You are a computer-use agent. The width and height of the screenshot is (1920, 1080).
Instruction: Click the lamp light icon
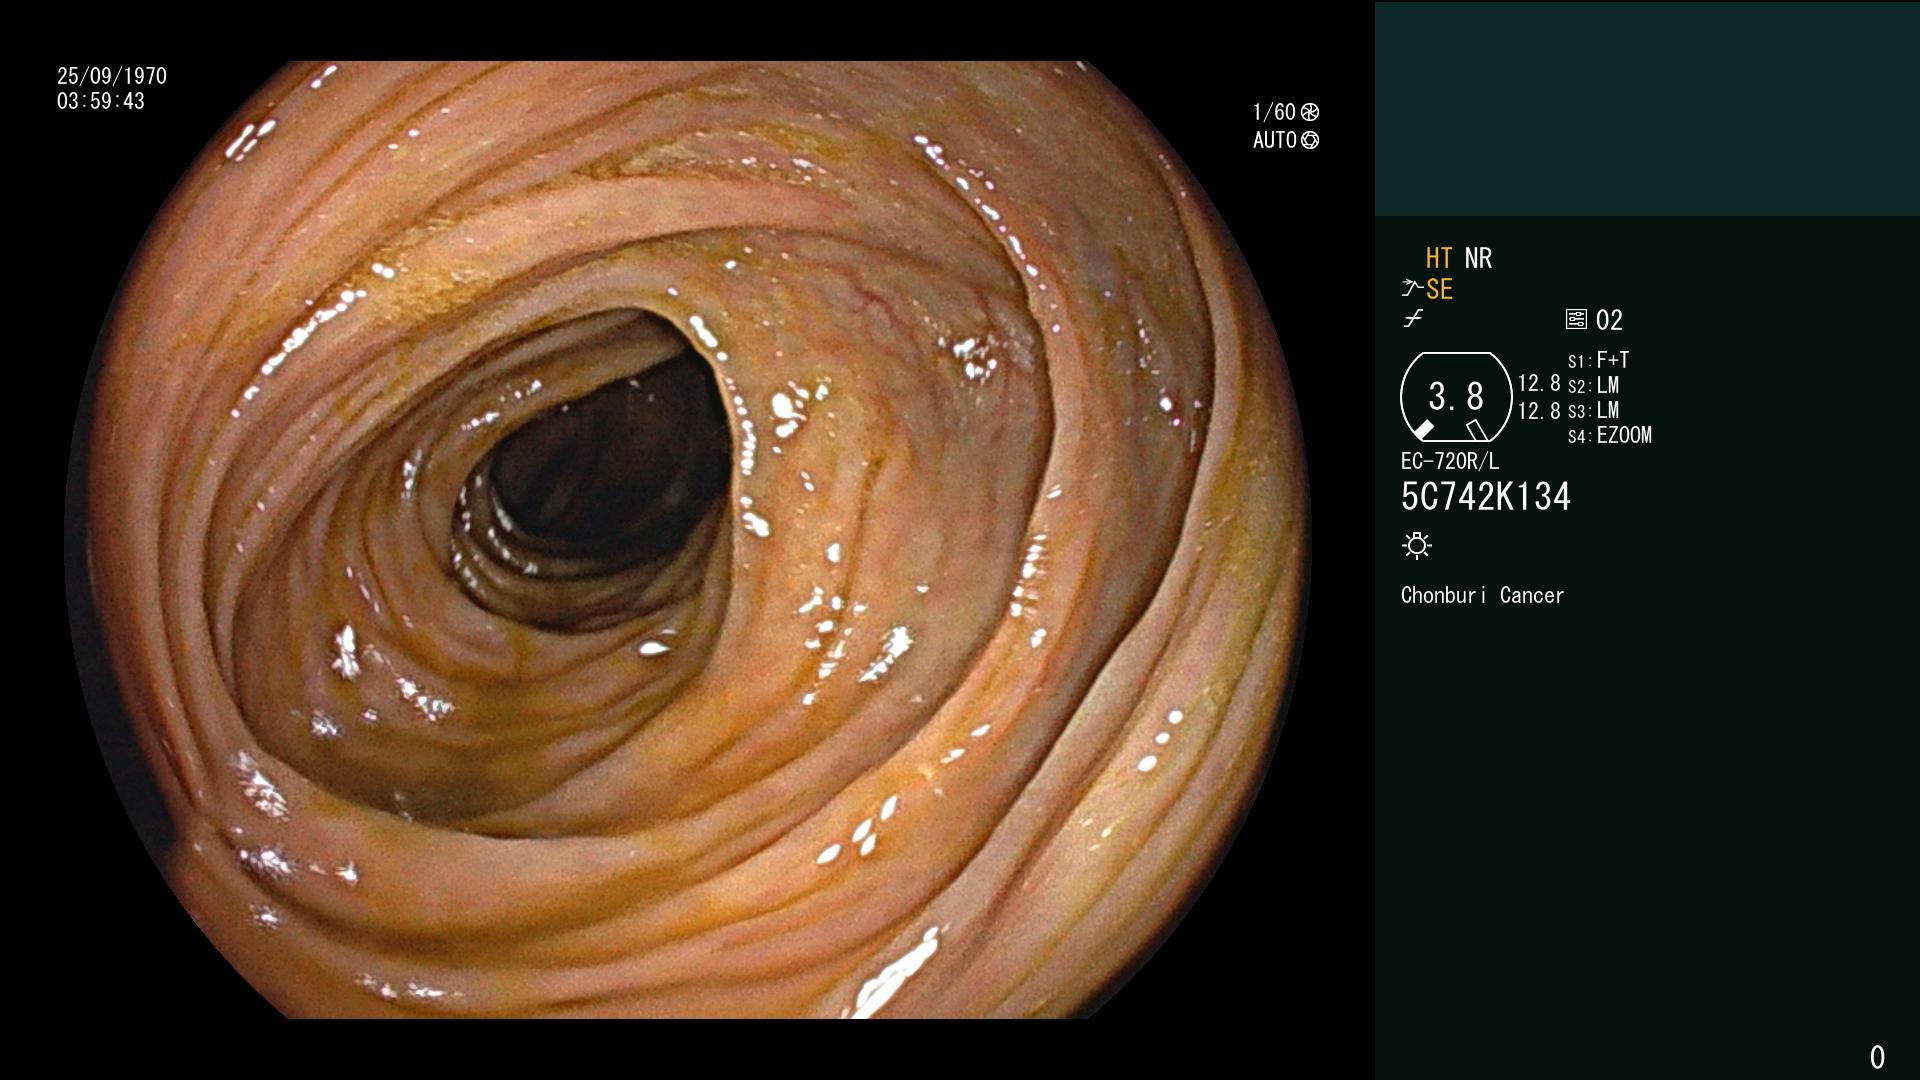pyautogui.click(x=1417, y=546)
